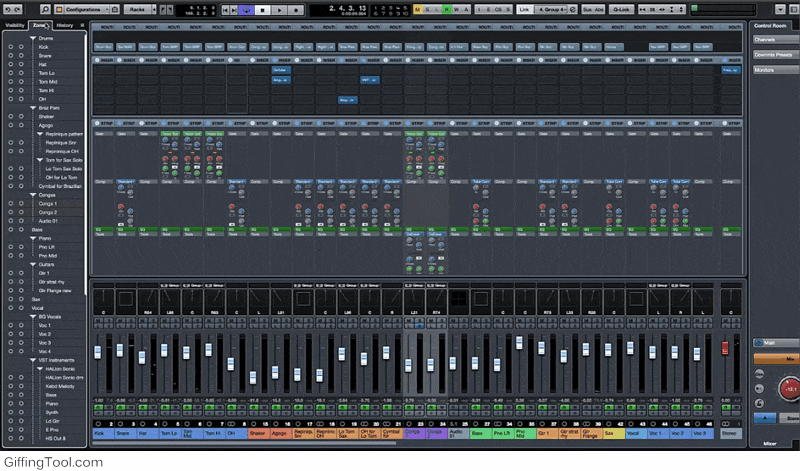800x471 pixels.
Task: Click the Stop transport button
Action: [x=263, y=9]
